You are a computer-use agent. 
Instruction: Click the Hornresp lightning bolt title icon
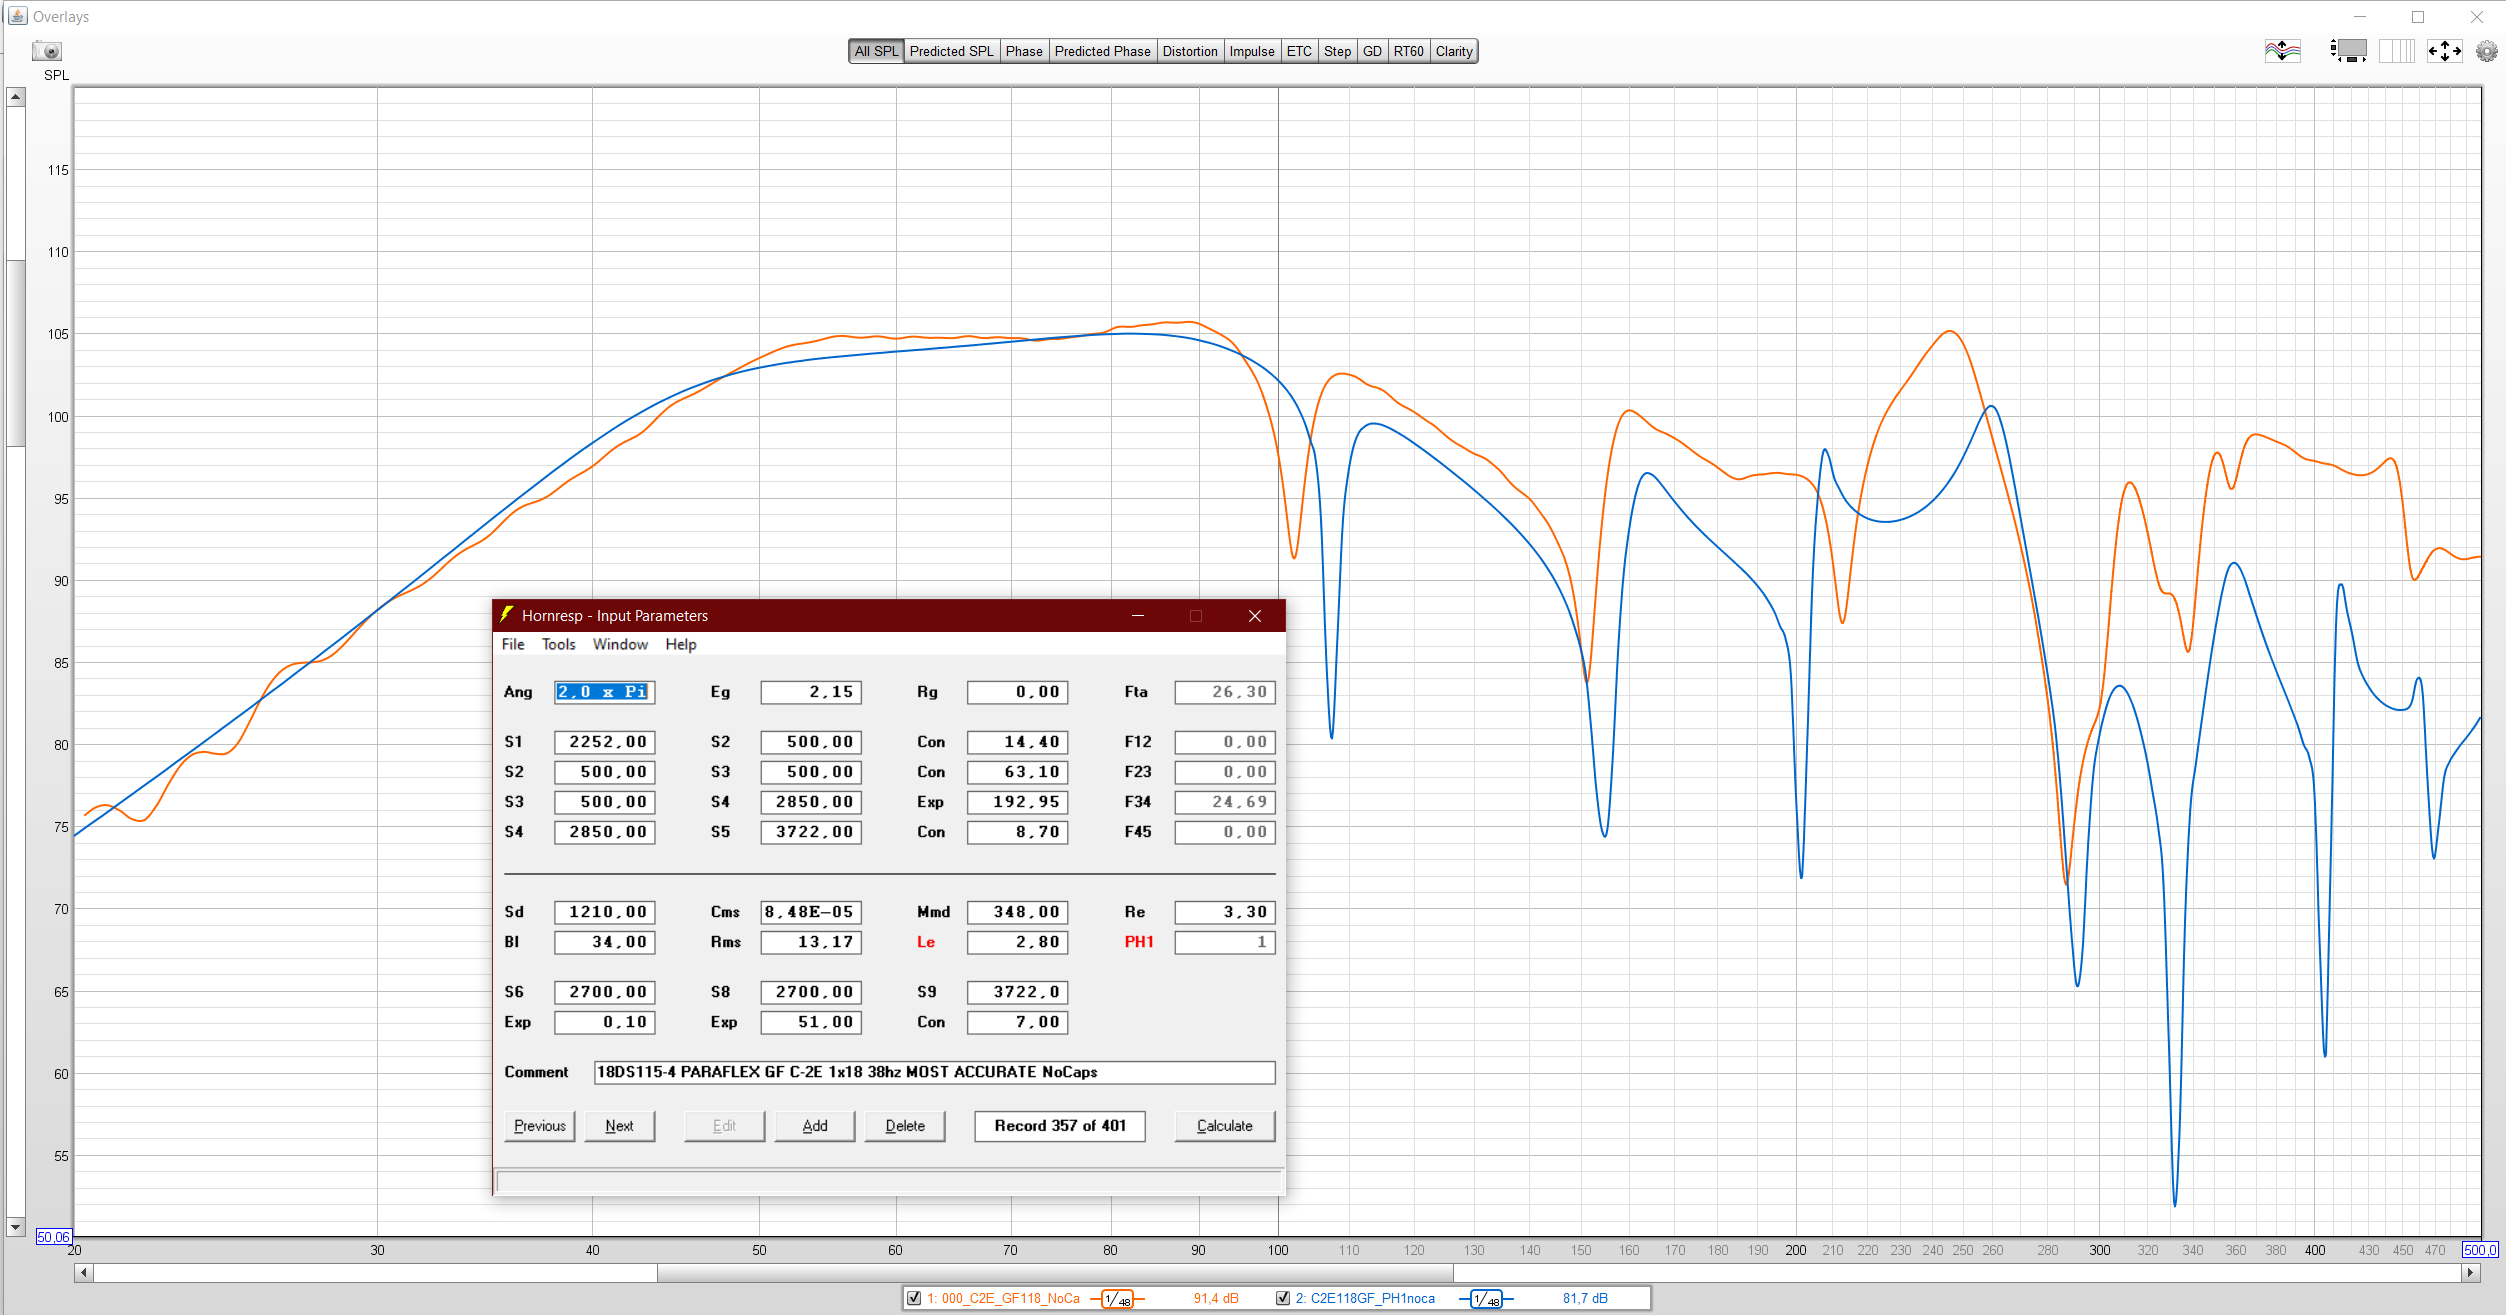(507, 615)
